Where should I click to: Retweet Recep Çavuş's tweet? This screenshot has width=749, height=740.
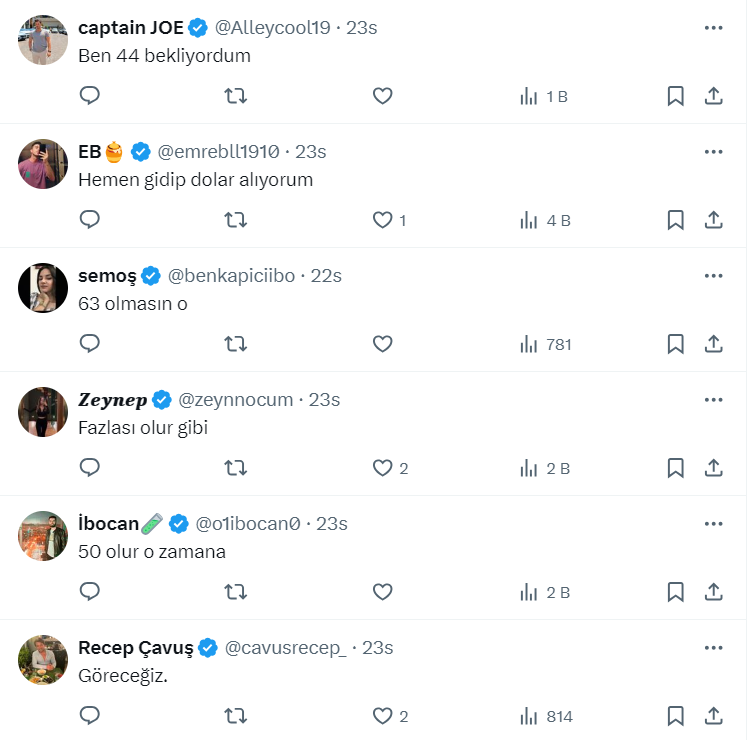[235, 716]
